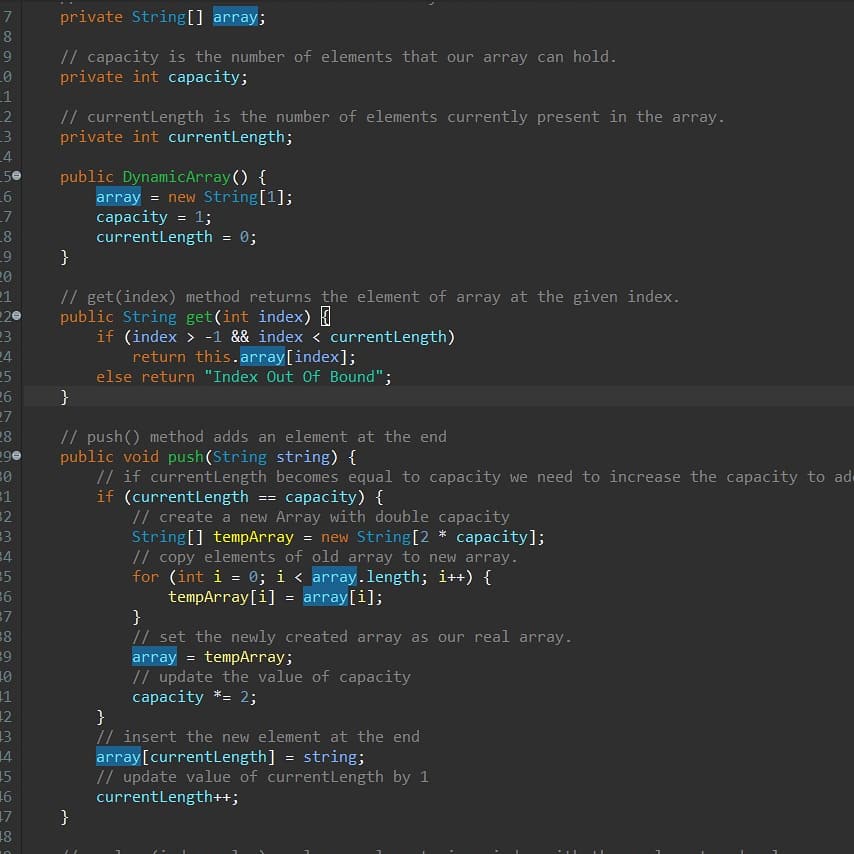This screenshot has width=854, height=854.
Task: Click highlighted 'array' in 'array.length'
Action: pos(334,577)
